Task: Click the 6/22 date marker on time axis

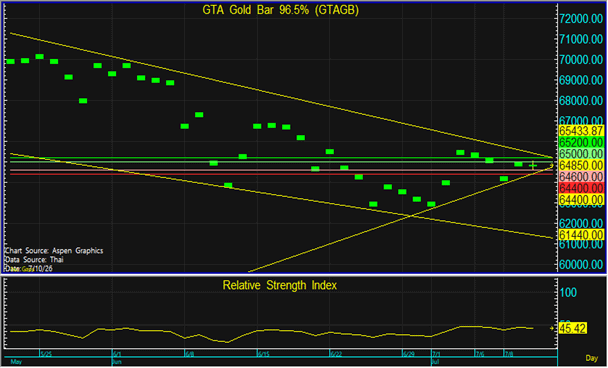Action: [x=336, y=354]
